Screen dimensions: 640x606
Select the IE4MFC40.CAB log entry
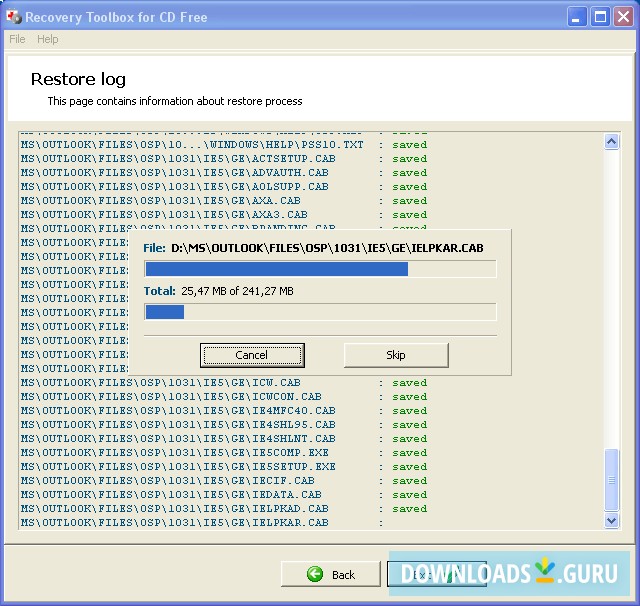point(224,411)
